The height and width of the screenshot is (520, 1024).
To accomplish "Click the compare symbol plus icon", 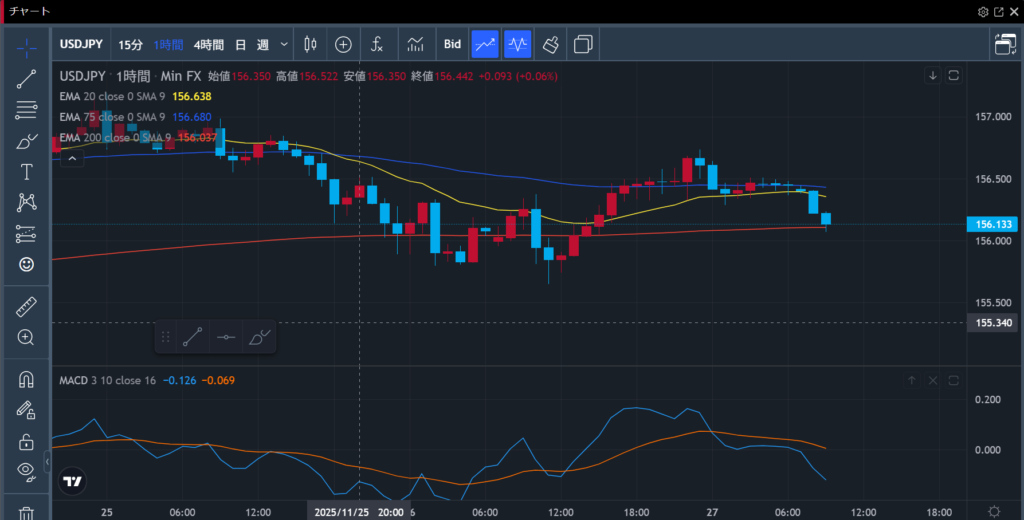I will click(343, 44).
